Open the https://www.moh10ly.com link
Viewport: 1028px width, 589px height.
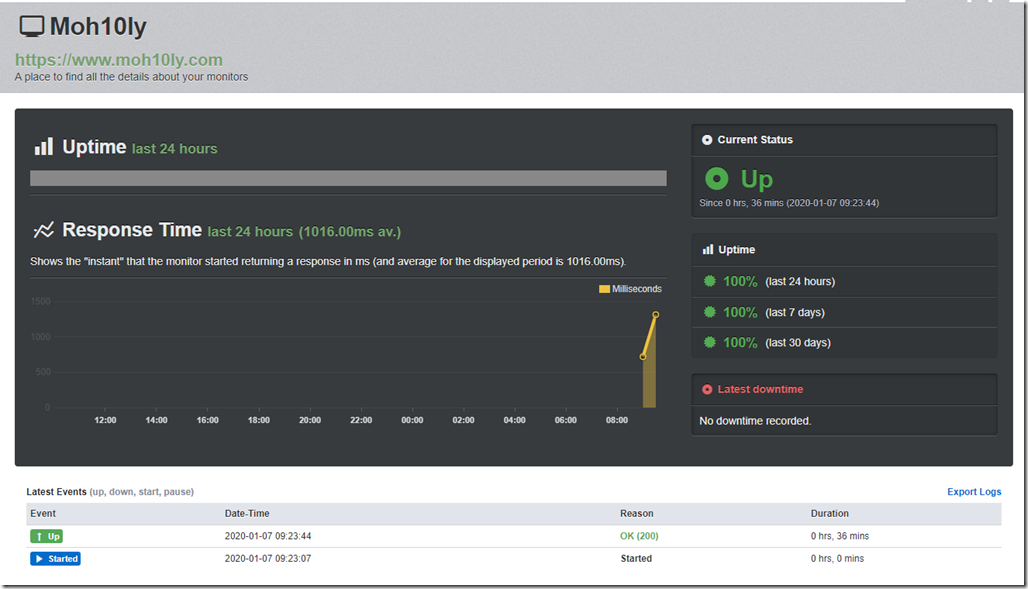(x=118, y=60)
